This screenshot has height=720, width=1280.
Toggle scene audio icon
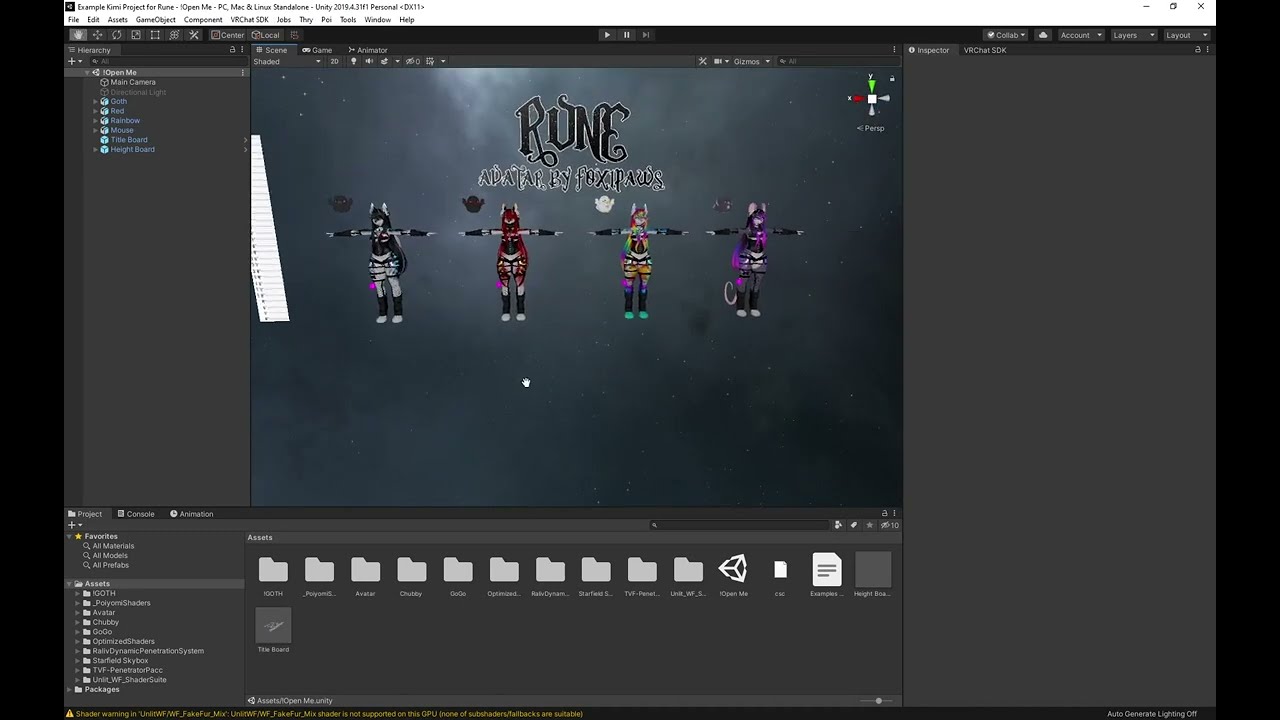pyautogui.click(x=369, y=61)
